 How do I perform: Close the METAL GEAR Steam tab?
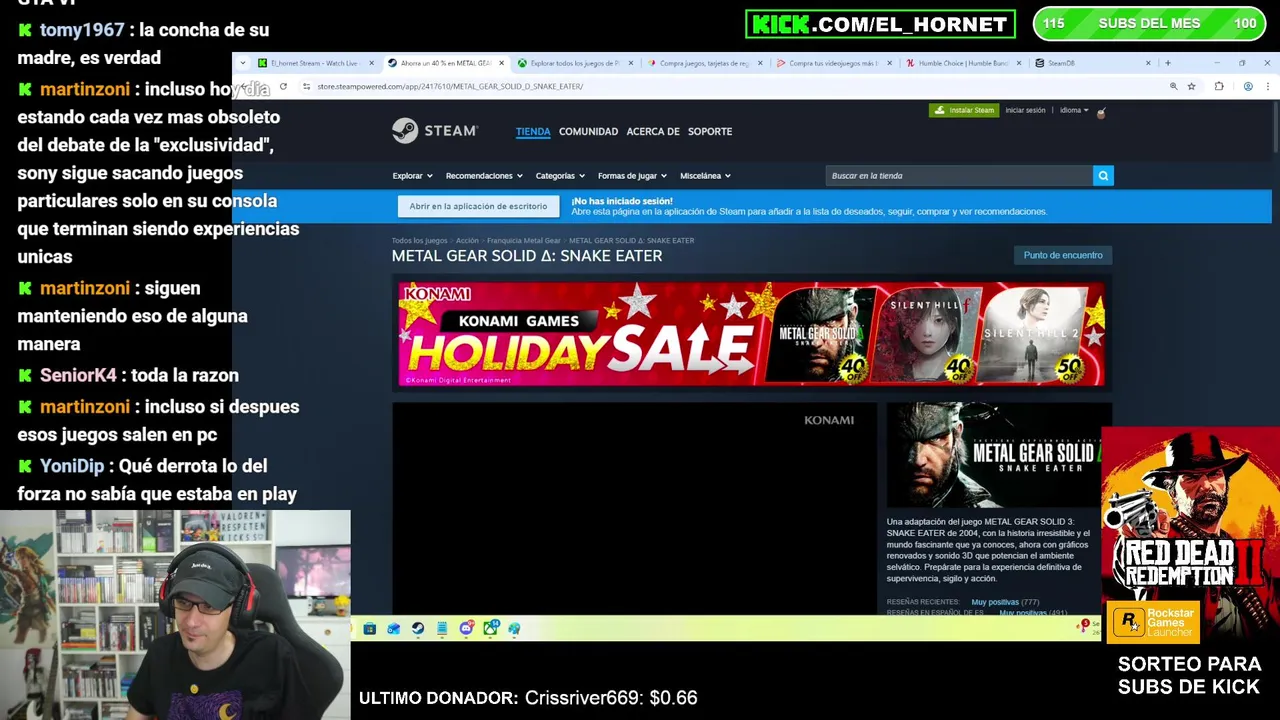[501, 63]
